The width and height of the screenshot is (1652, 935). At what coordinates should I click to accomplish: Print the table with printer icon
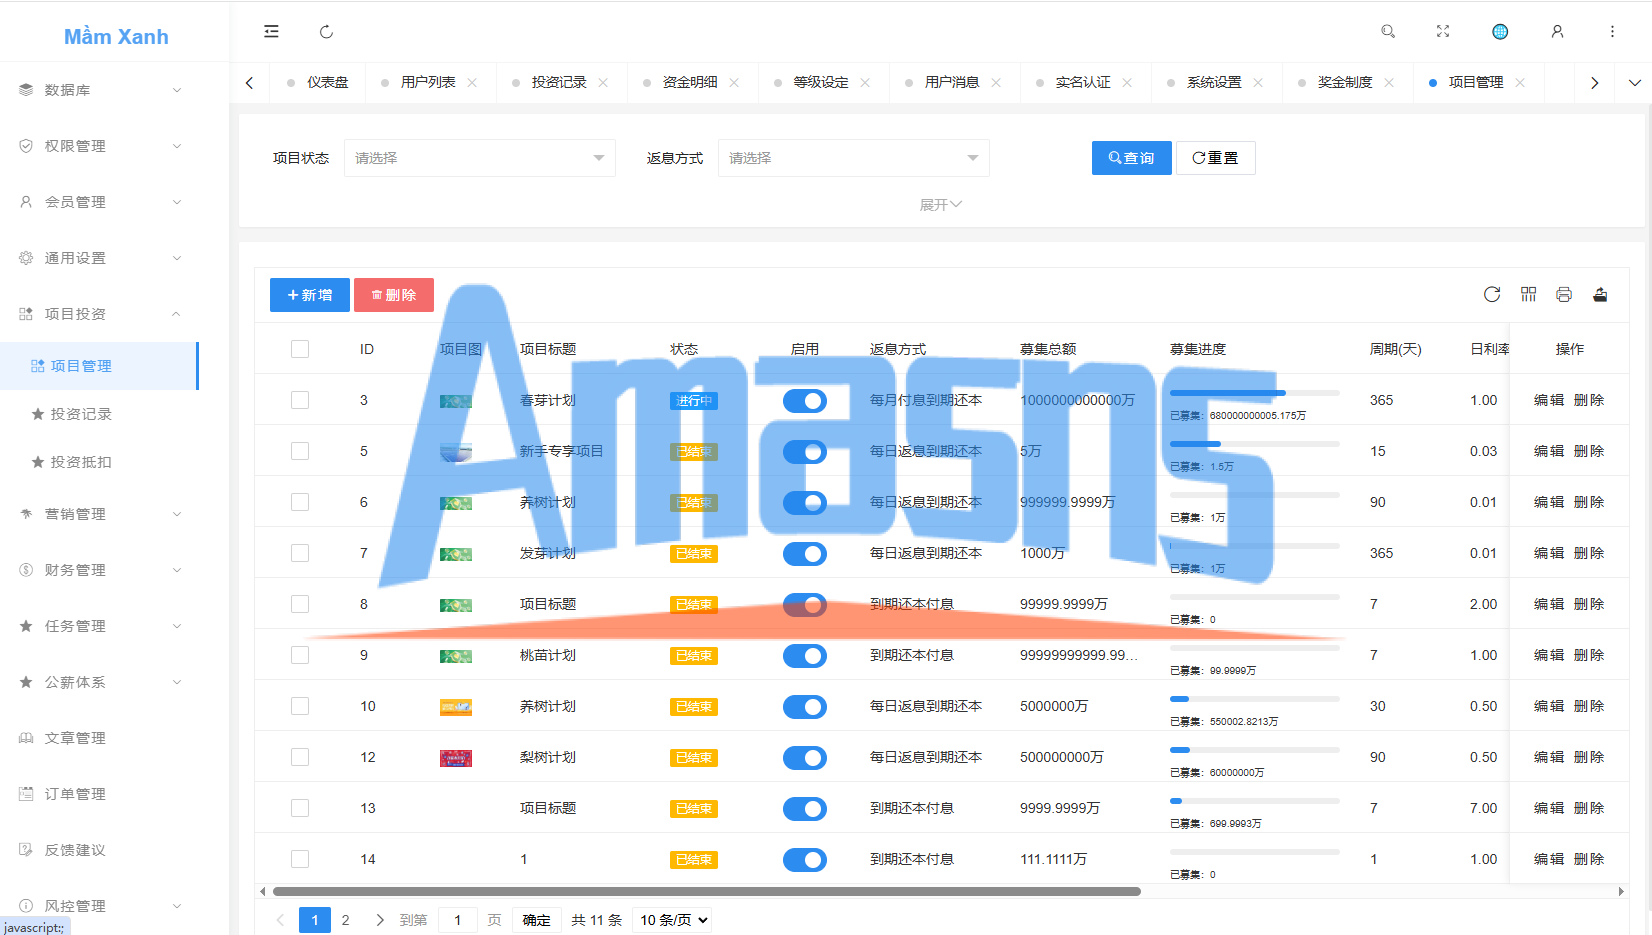(1564, 294)
